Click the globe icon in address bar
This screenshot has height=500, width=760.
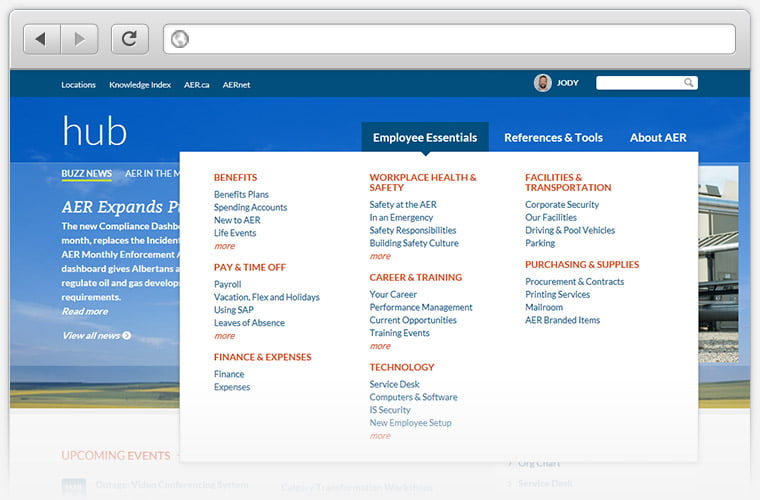click(x=180, y=39)
